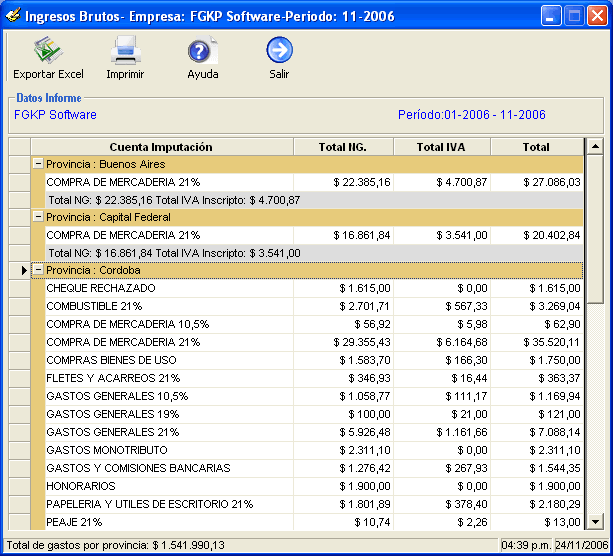Select GASTOS GENERALES 21% row

click(x=314, y=432)
